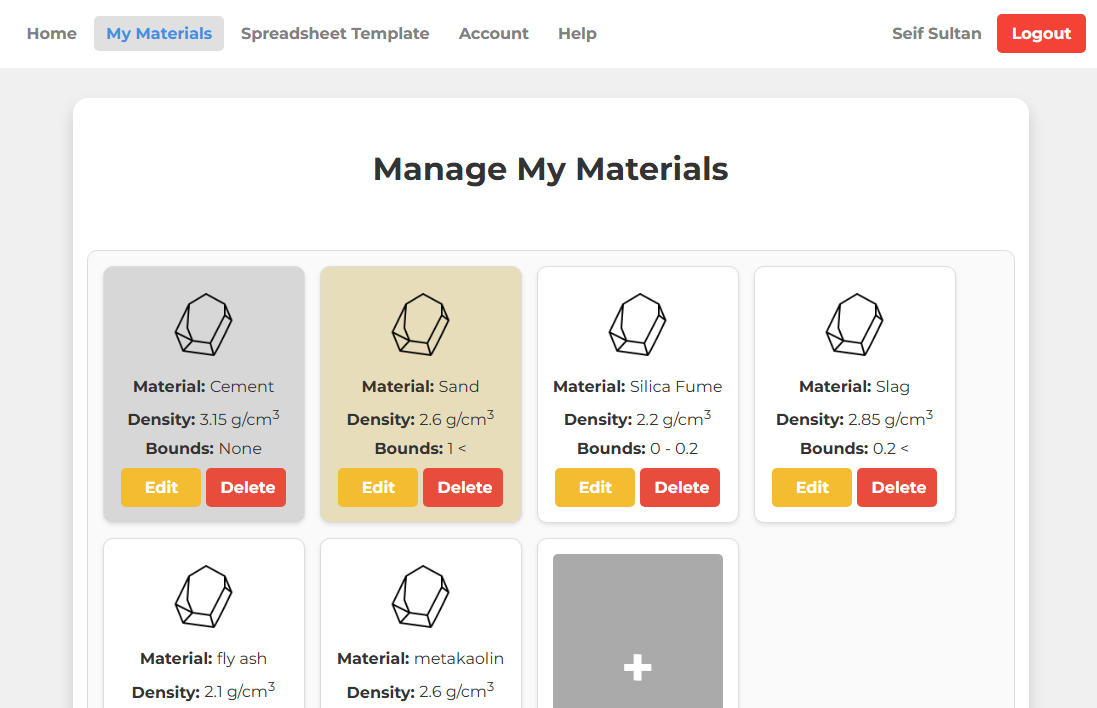Open the Home page
The image size is (1097, 708).
pyautogui.click(x=52, y=34)
